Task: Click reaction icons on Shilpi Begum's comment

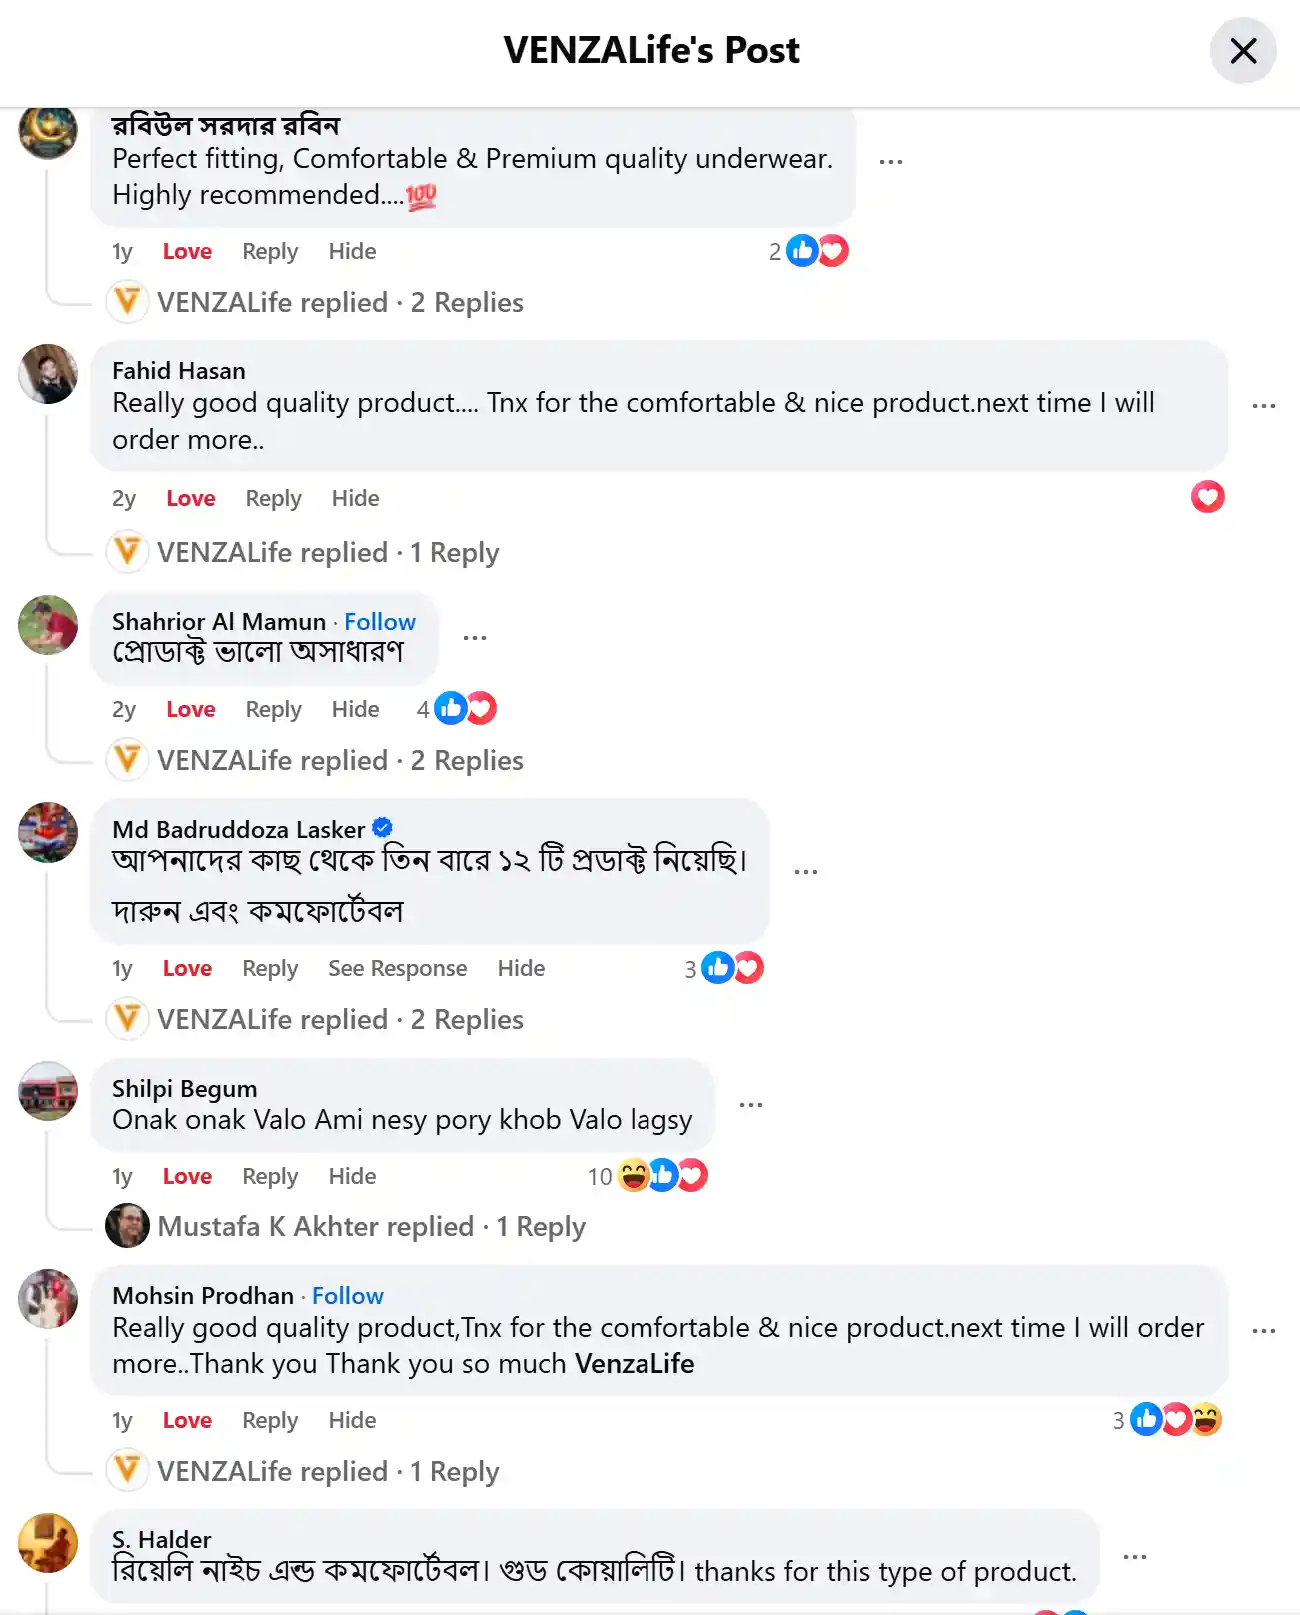Action: [662, 1175]
